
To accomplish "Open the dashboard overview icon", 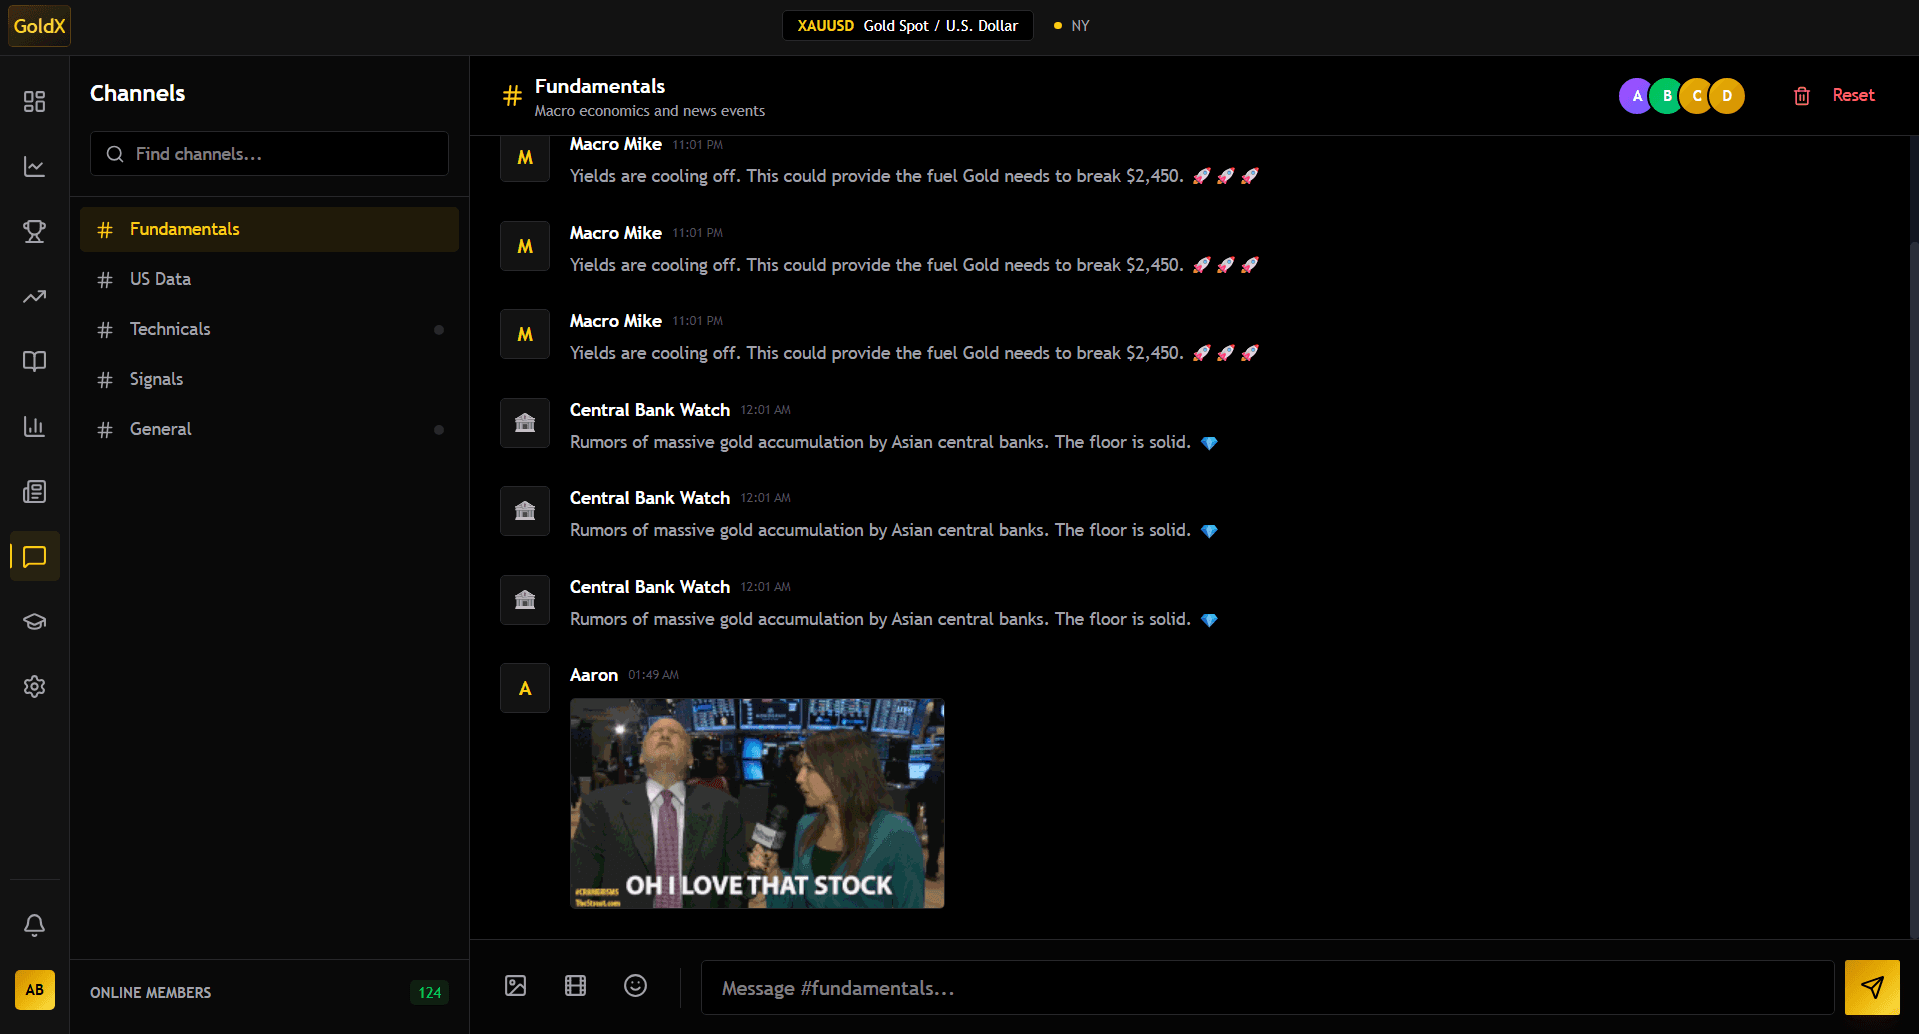I will pyautogui.click(x=34, y=101).
